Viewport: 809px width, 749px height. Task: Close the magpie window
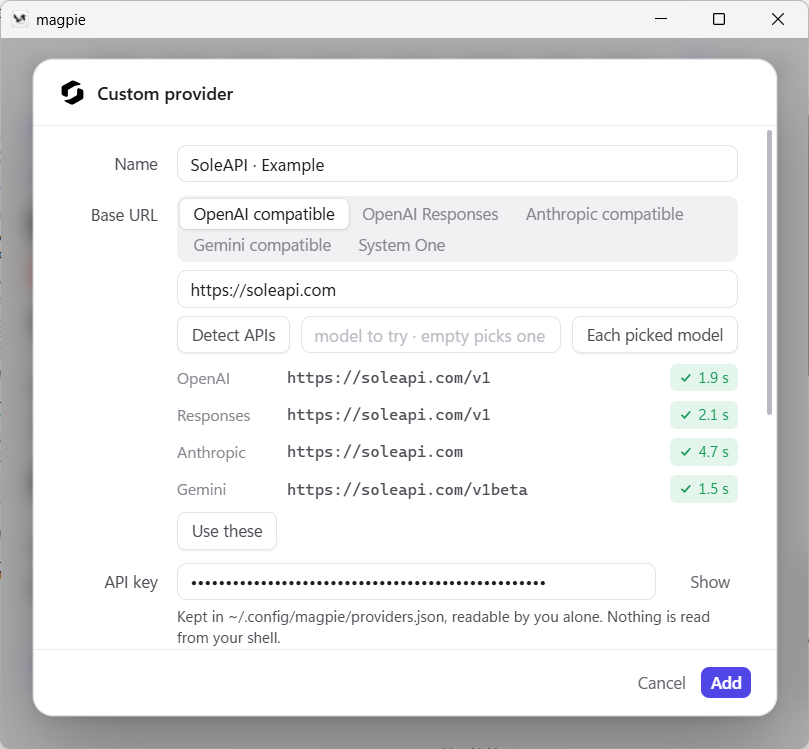point(778,19)
